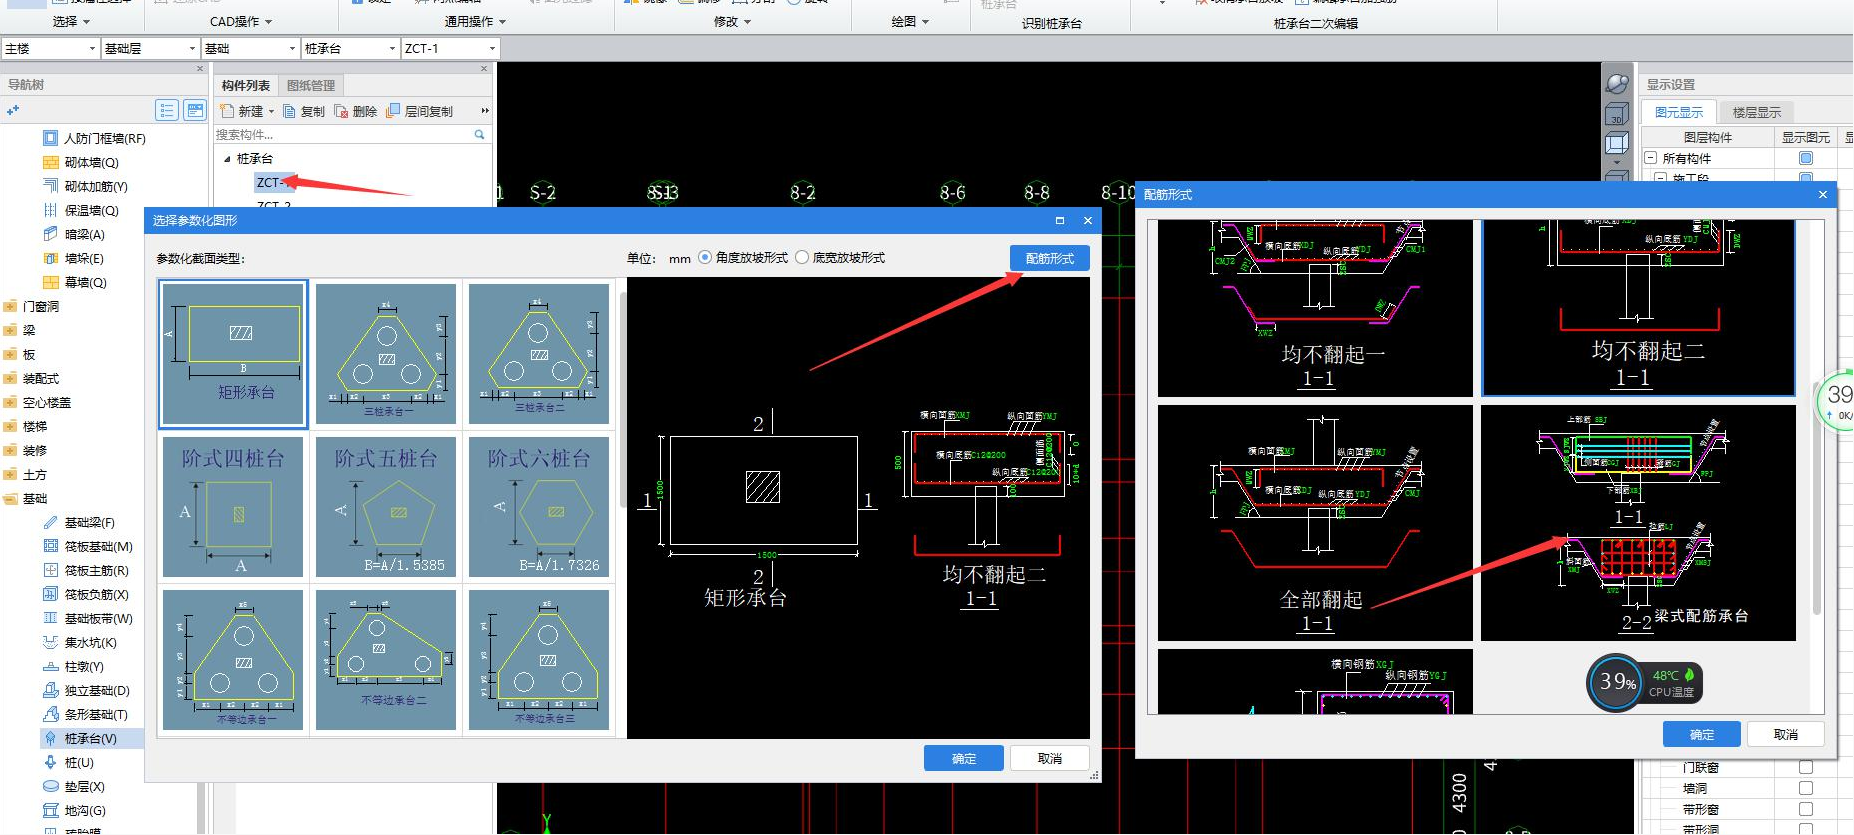Screen dimensions: 1854x835
Task: Select the 砌体加筋(Y) icon
Action: (51, 186)
